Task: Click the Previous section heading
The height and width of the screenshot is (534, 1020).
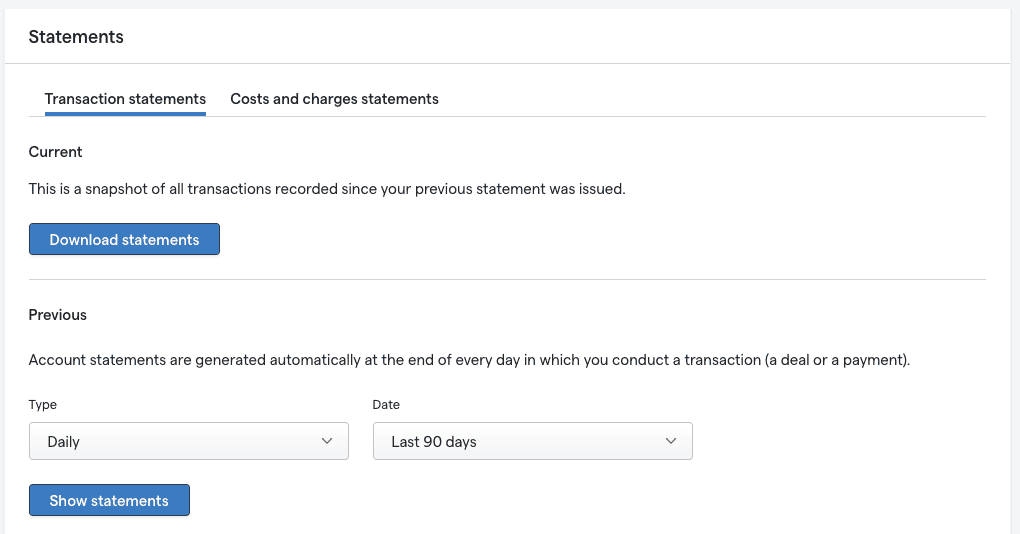Action: pos(57,315)
